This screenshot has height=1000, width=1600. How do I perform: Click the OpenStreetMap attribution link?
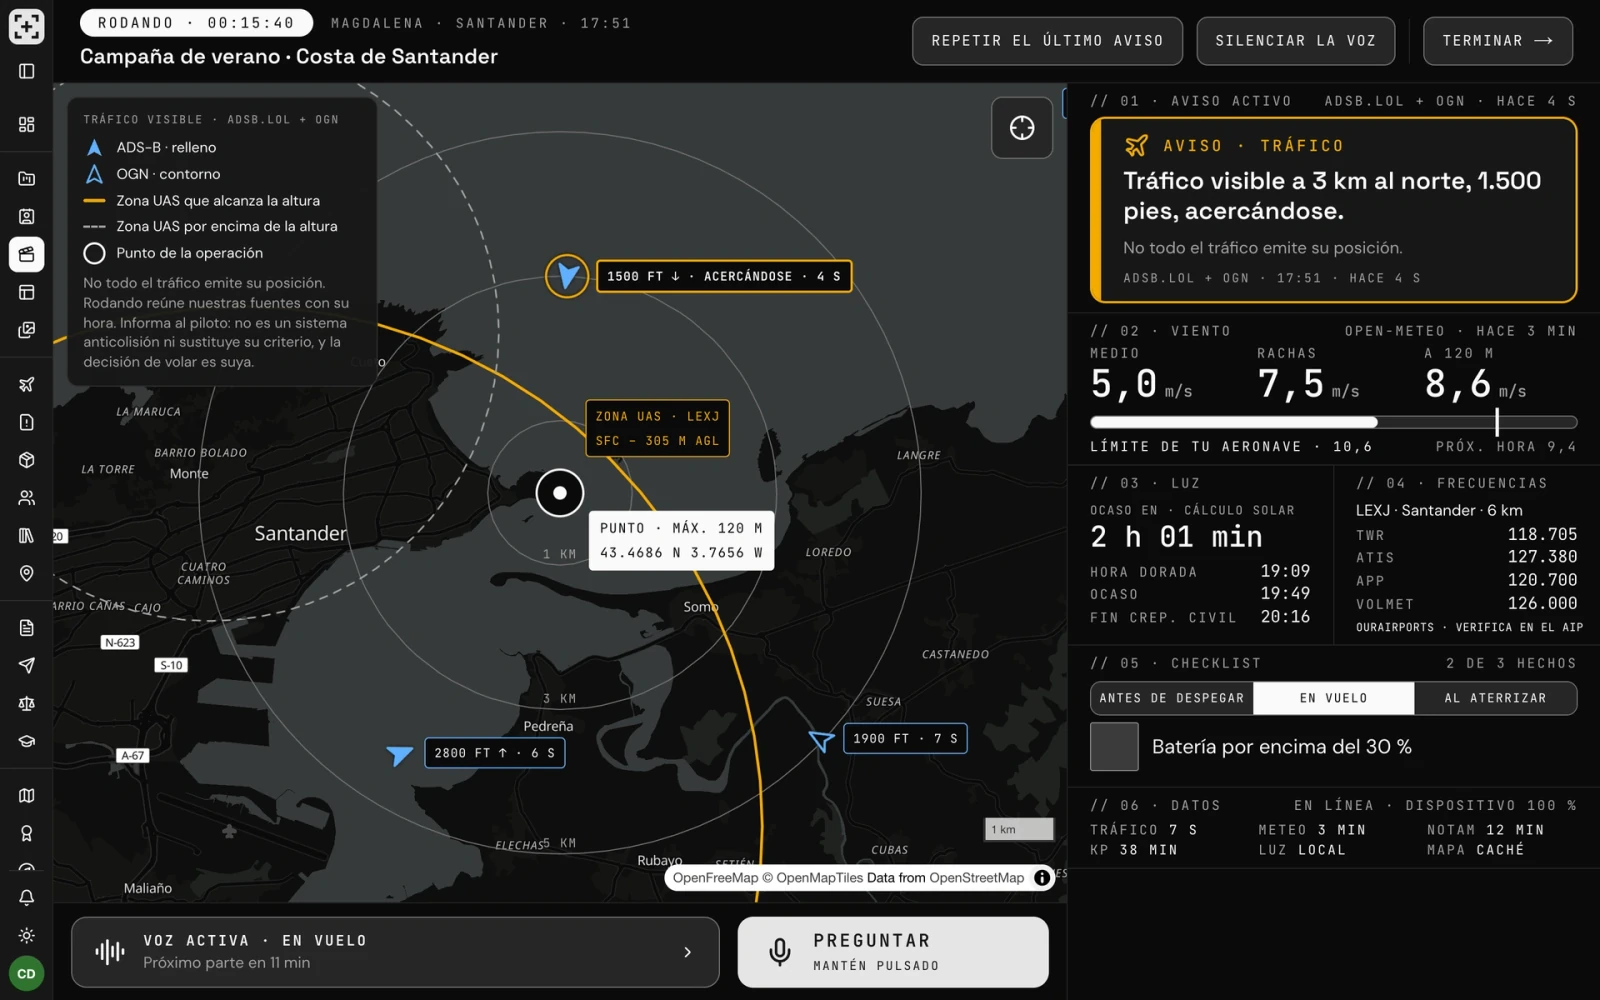click(x=976, y=878)
